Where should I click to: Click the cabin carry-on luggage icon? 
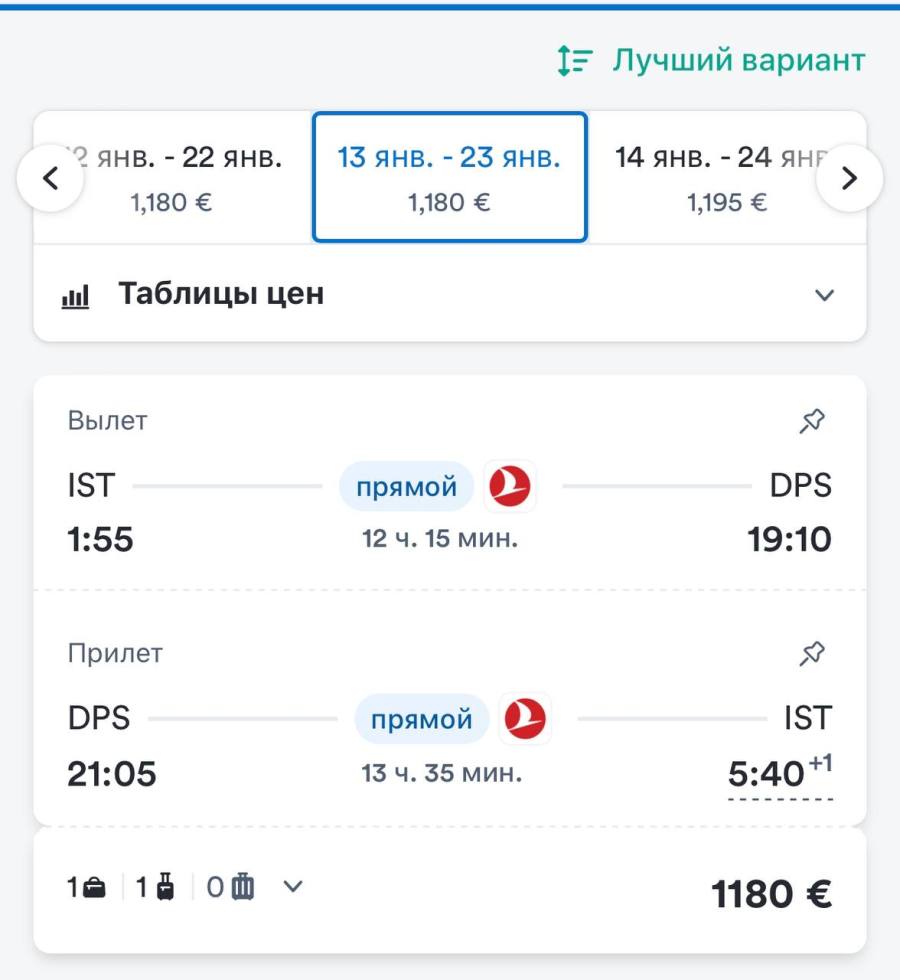pos(165,887)
